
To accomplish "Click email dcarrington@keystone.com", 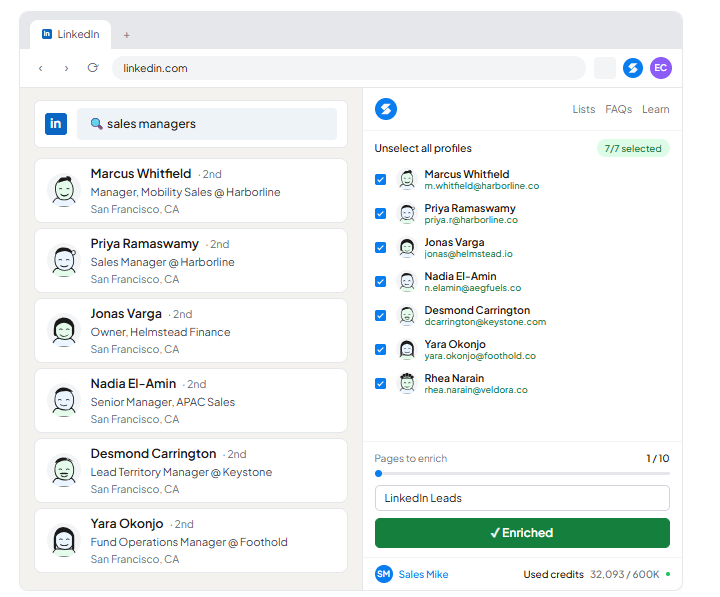I will tap(485, 322).
